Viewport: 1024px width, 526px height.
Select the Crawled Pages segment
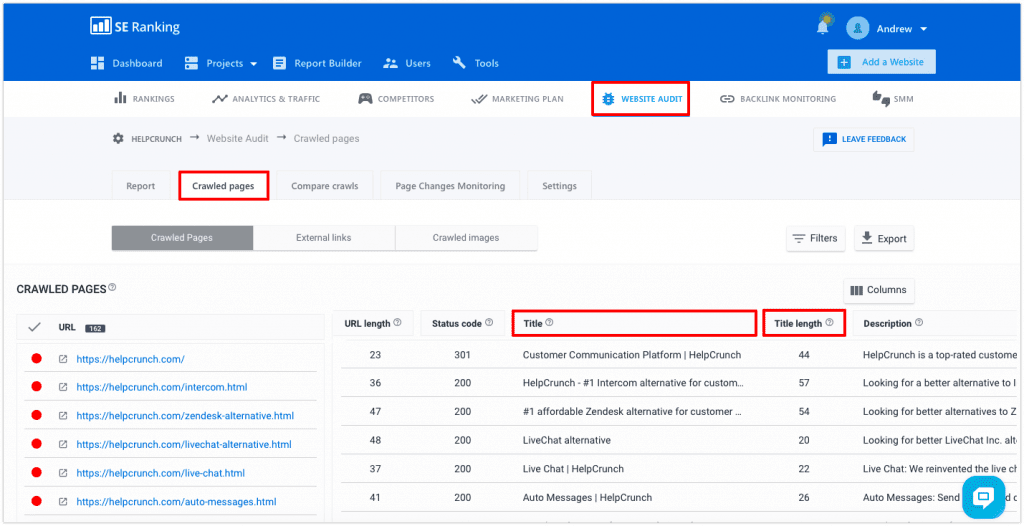tap(182, 238)
